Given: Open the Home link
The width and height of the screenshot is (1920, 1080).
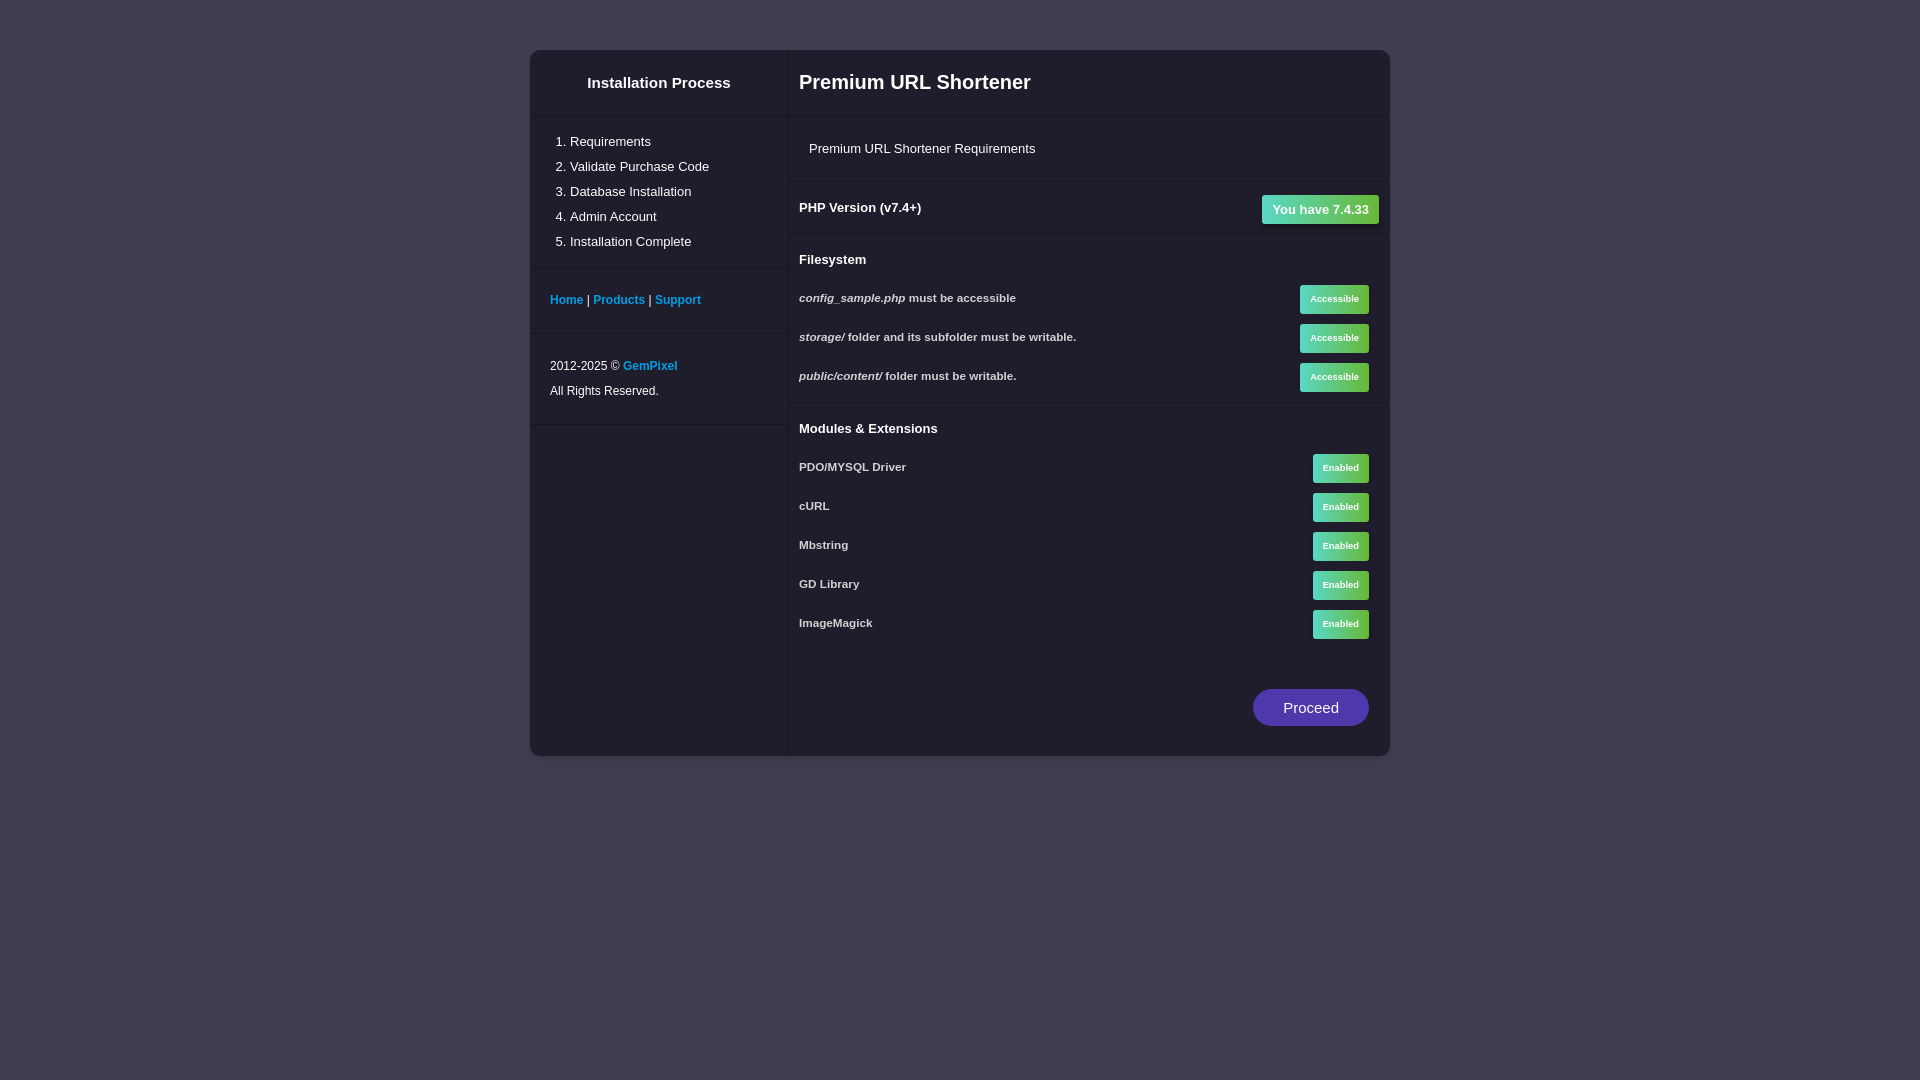Looking at the screenshot, I should 566,300.
